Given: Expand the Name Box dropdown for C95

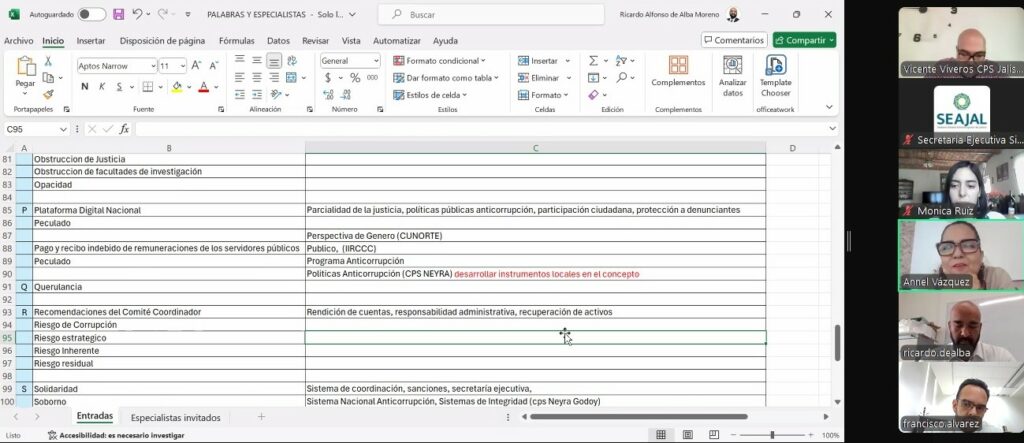Looking at the screenshot, I should point(63,129).
